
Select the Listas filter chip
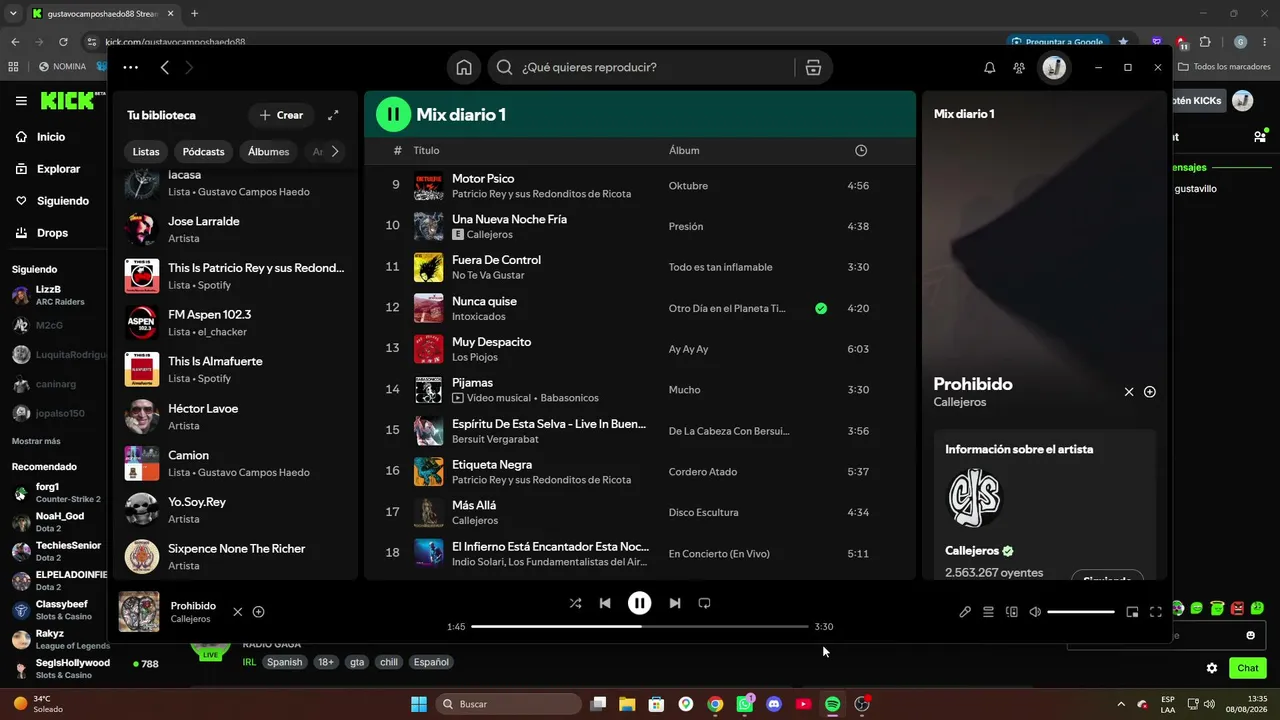146,152
